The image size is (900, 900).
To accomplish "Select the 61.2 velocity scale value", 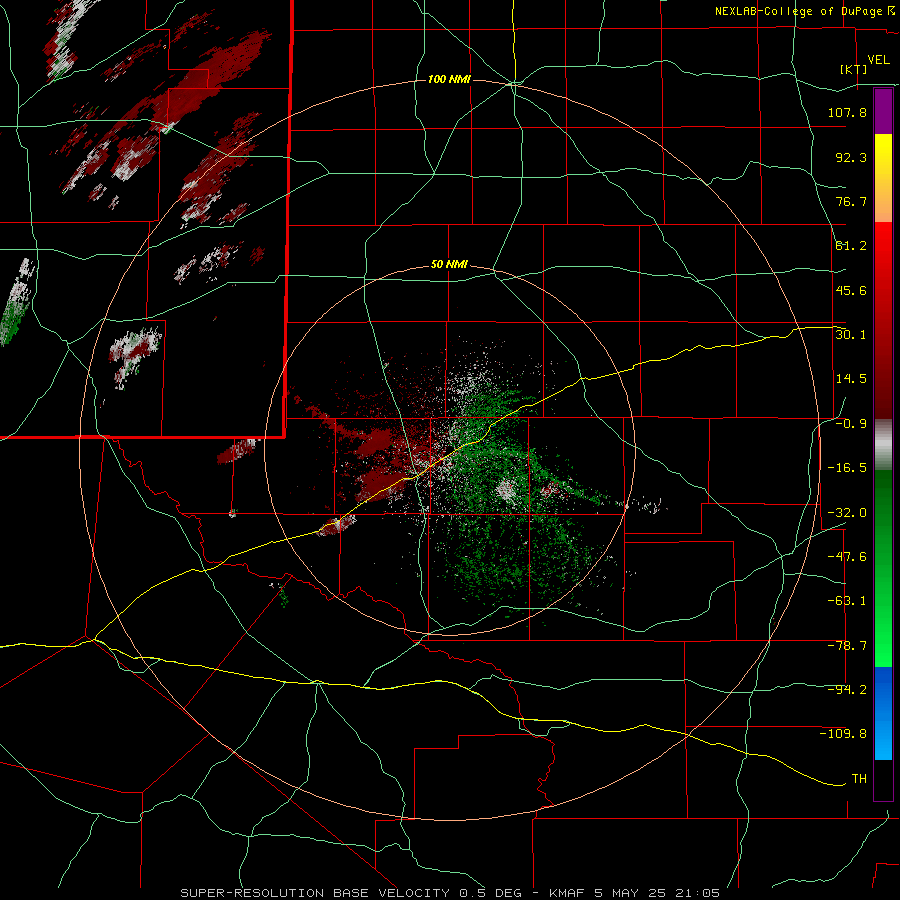I will click(851, 246).
